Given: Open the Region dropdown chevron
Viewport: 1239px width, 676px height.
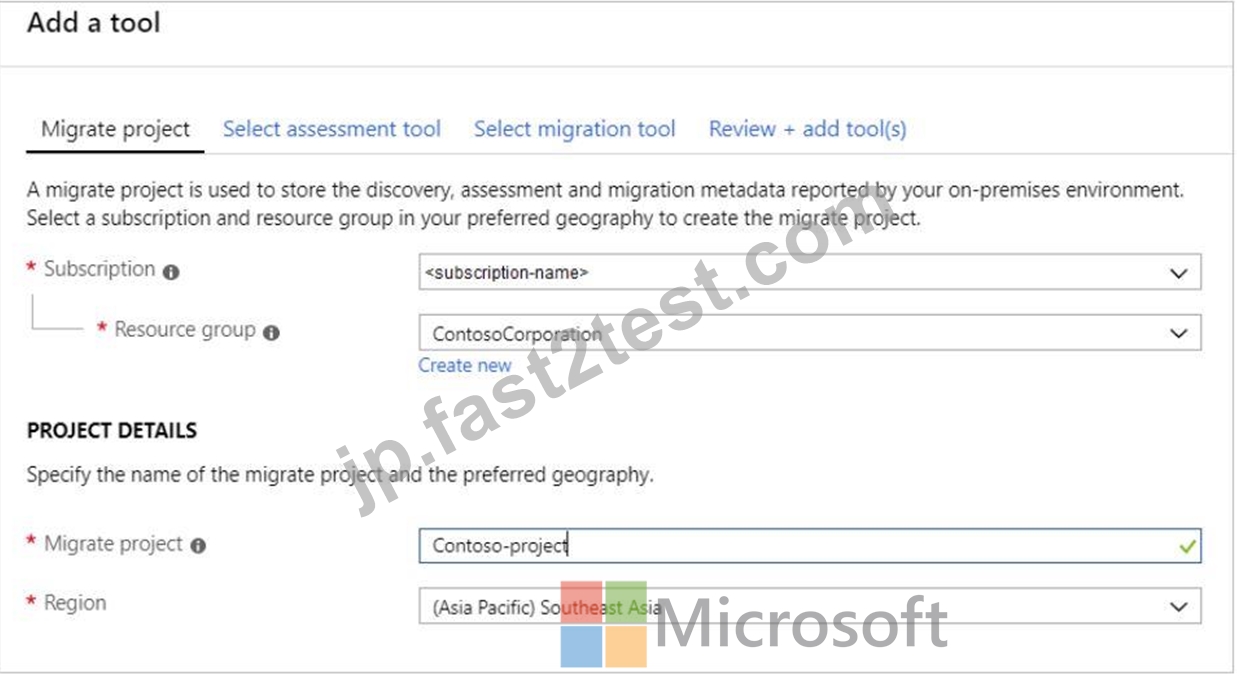Looking at the screenshot, I should pyautogui.click(x=1179, y=607).
